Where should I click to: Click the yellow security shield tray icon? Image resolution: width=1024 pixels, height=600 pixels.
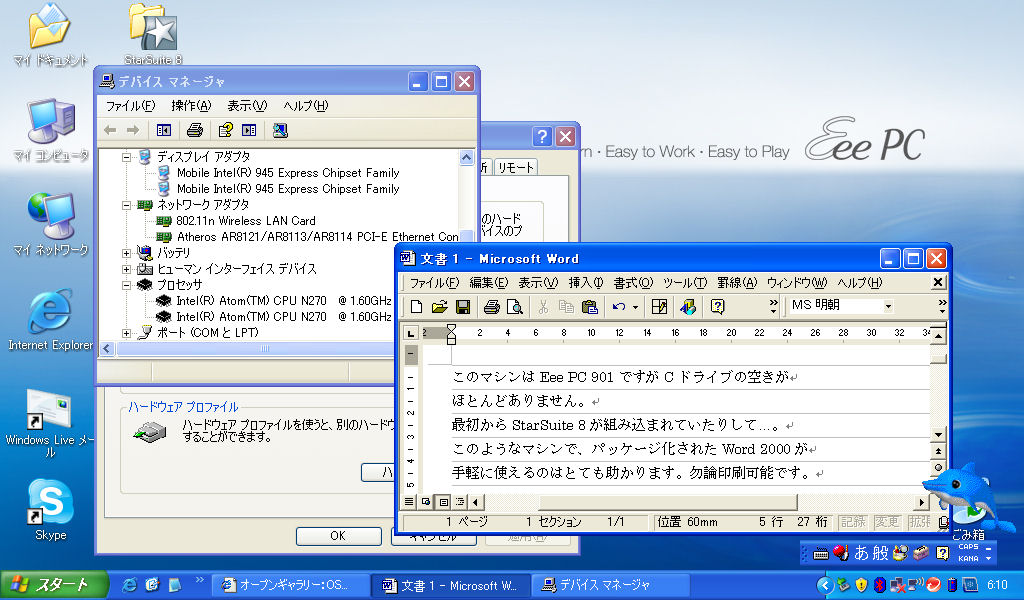tap(861, 584)
